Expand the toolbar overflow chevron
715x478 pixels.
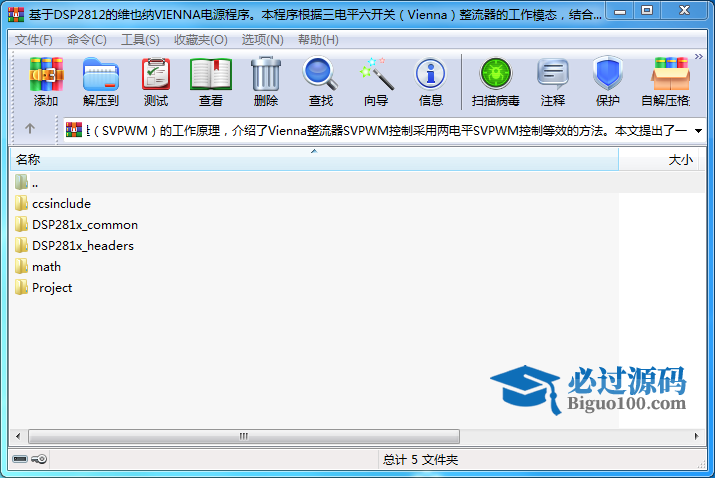tap(699, 57)
